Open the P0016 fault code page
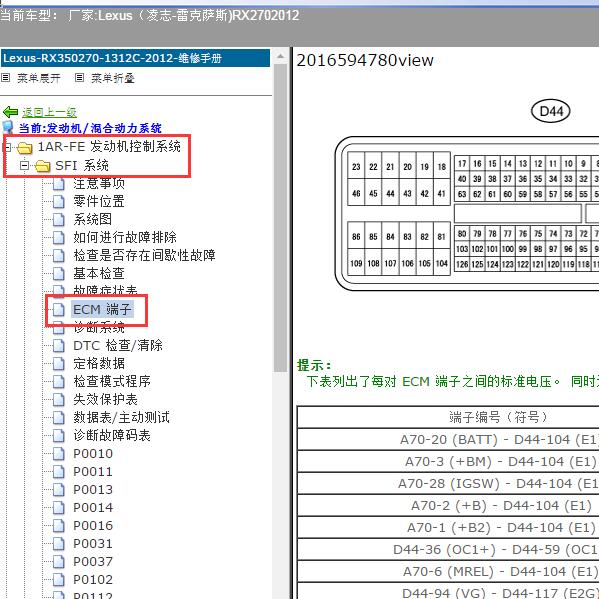 click(93, 525)
